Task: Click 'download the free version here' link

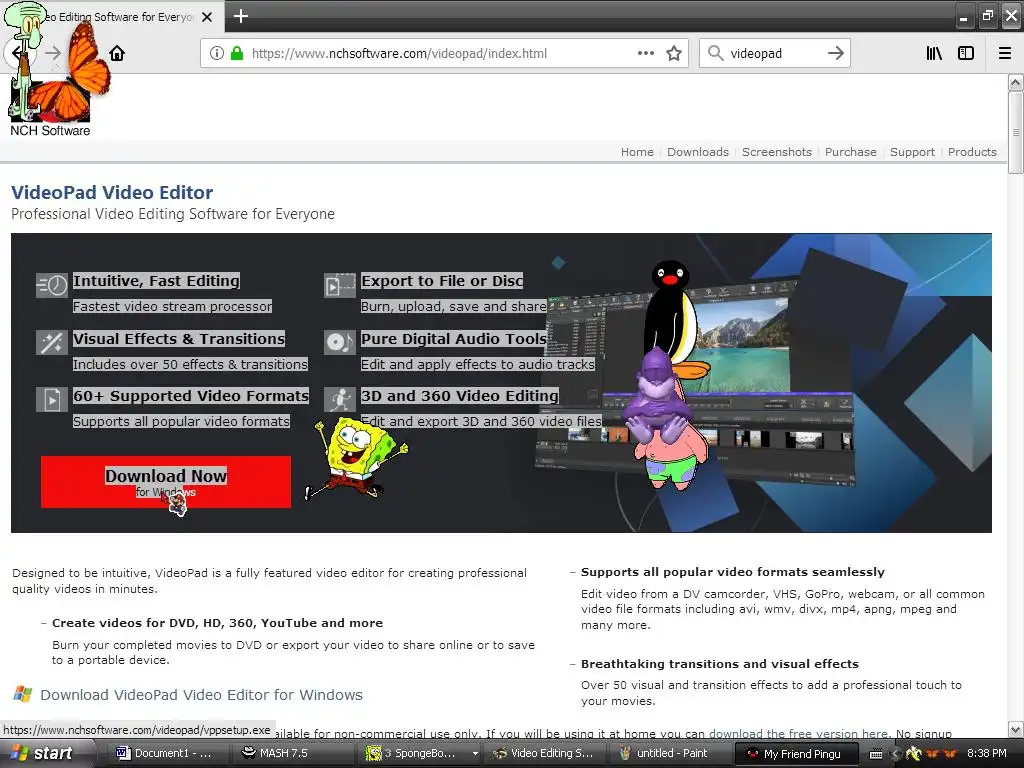Action: click(798, 733)
